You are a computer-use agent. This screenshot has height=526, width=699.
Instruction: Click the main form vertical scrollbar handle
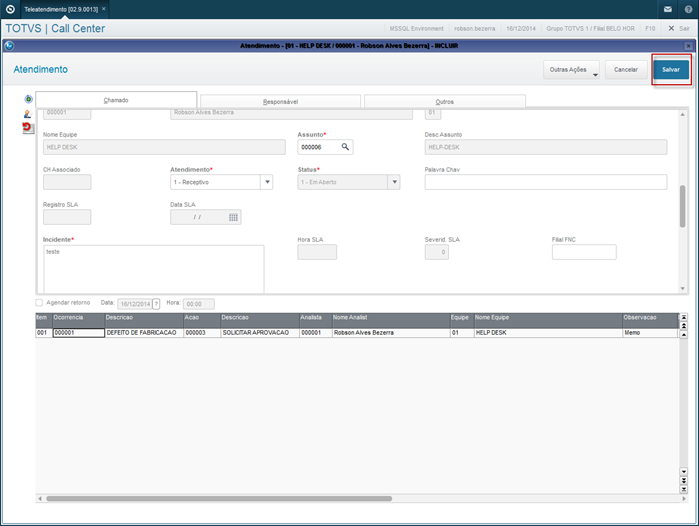tap(682, 206)
